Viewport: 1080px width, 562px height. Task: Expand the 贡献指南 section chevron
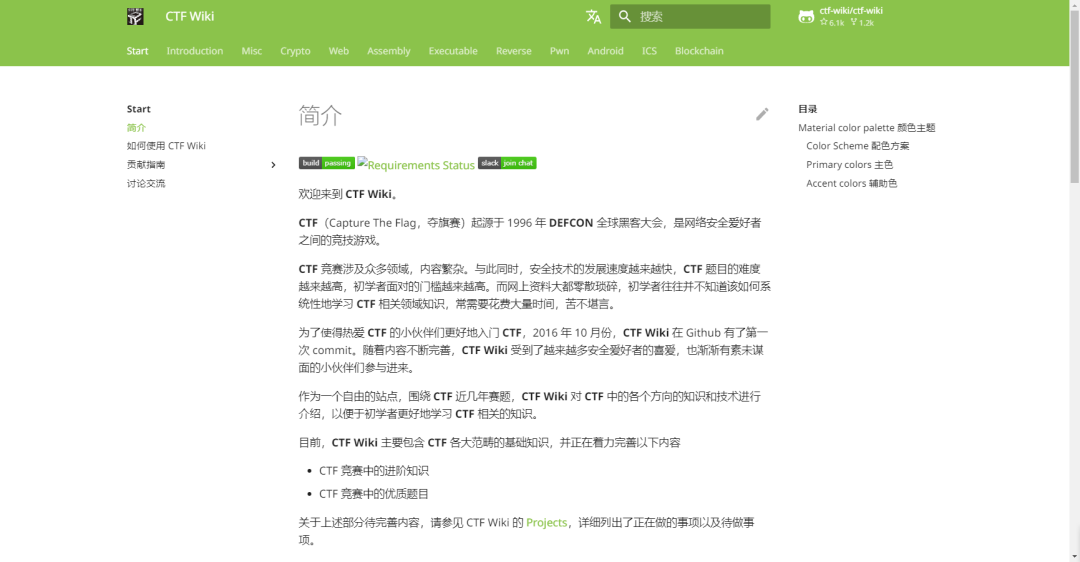[x=273, y=165]
